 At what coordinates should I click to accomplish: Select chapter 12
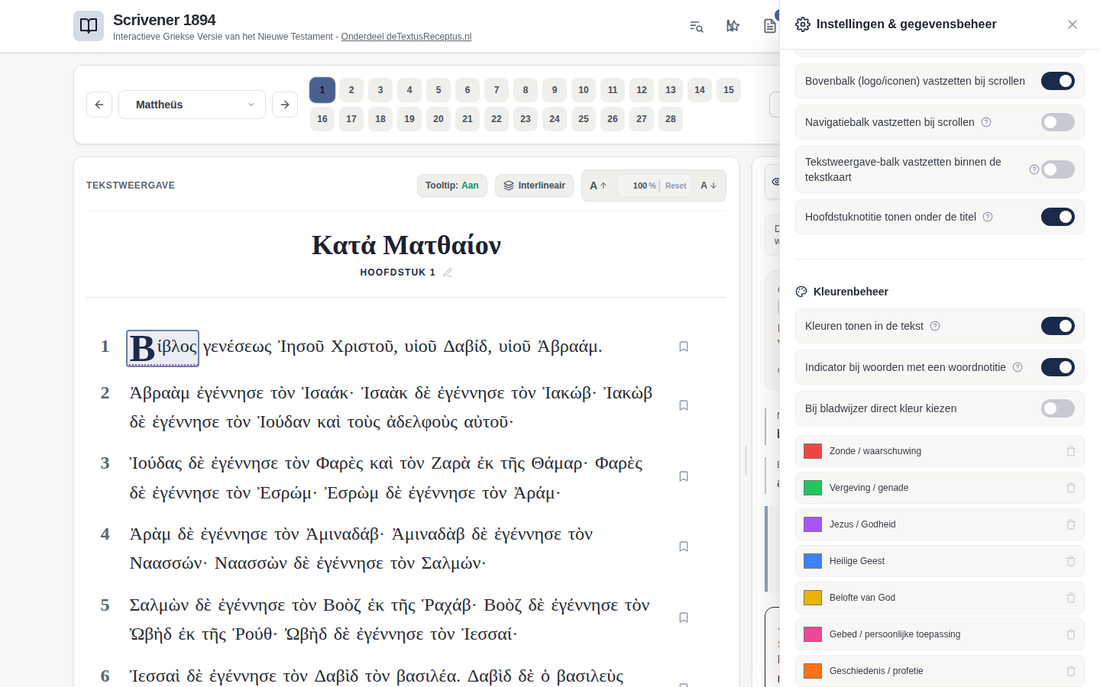(x=641, y=90)
